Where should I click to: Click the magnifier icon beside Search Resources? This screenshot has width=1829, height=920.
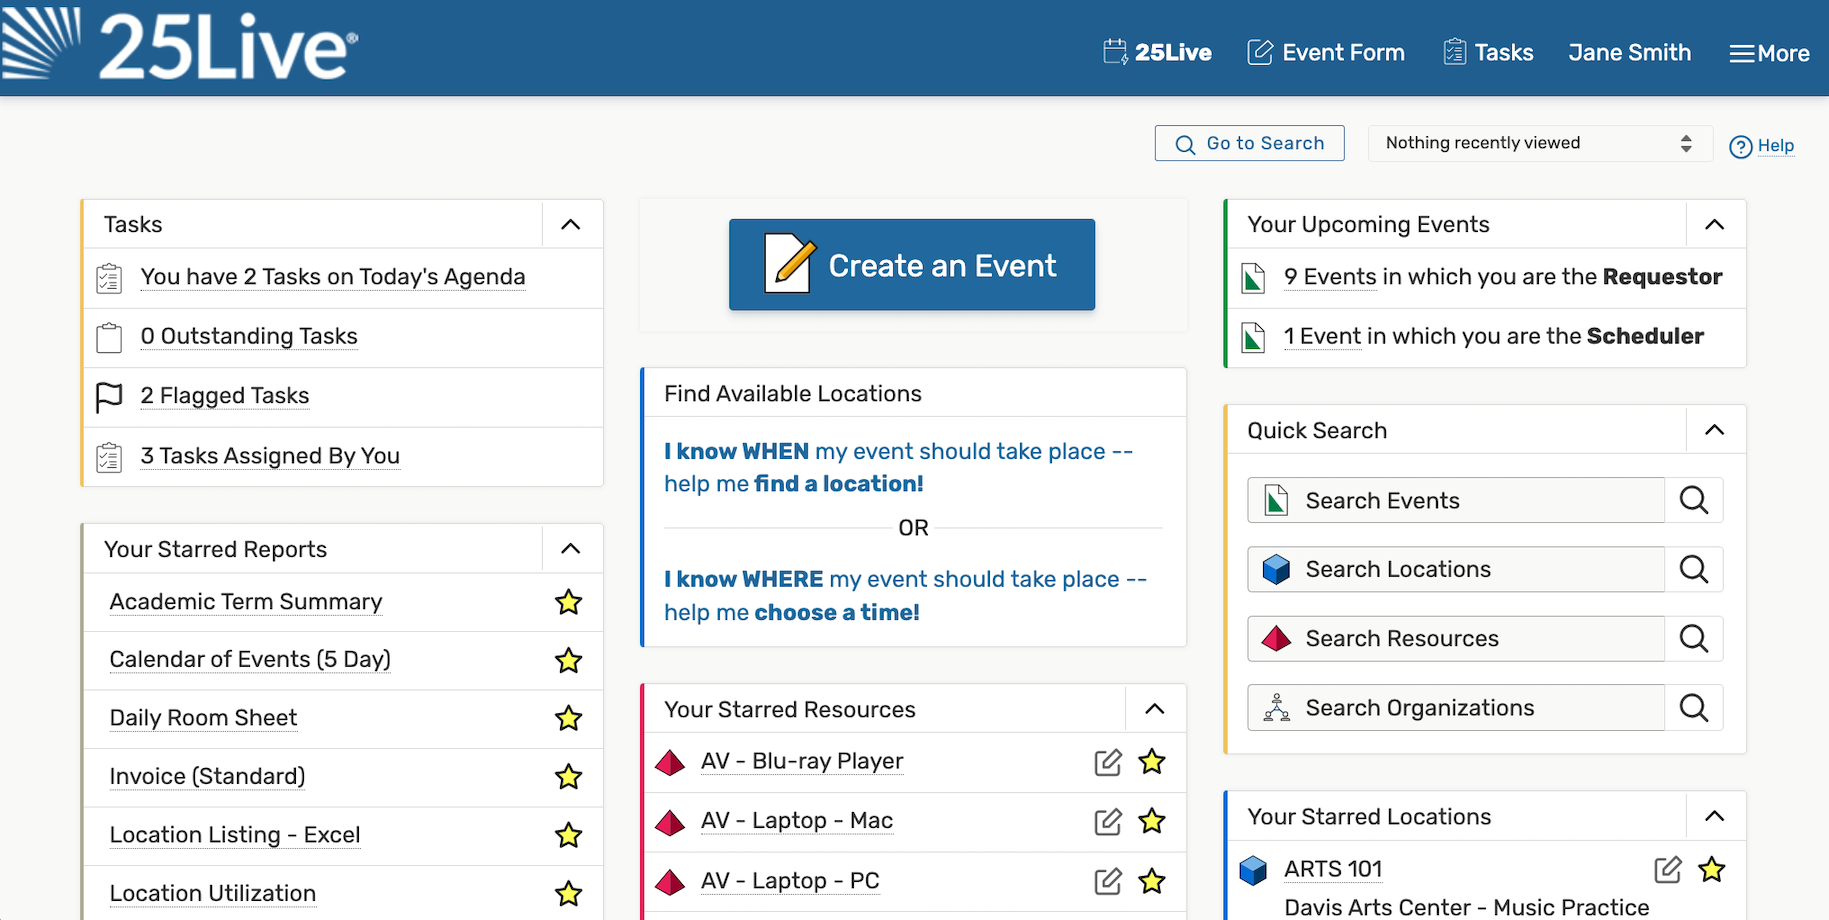[1694, 638]
